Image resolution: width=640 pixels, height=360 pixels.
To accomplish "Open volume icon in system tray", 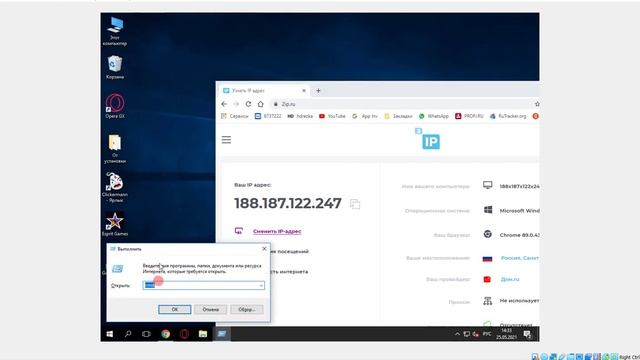I will coord(476,334).
